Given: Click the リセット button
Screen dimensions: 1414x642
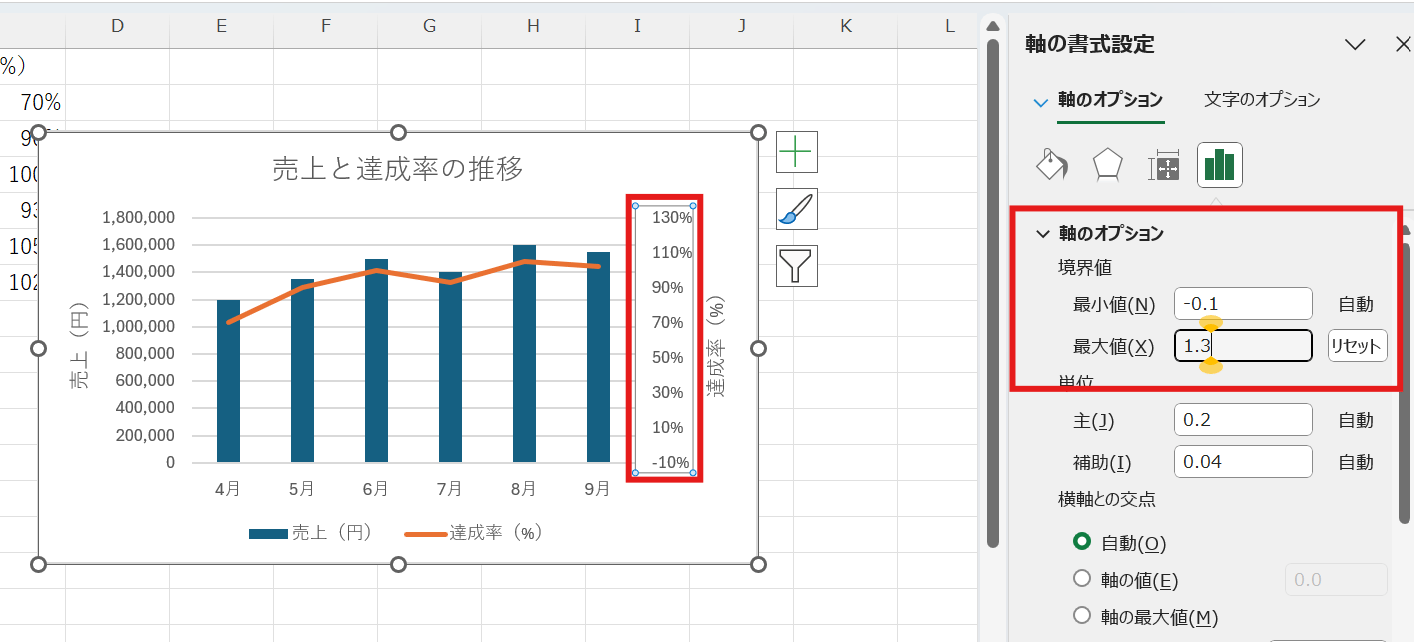Looking at the screenshot, I should click(1357, 345).
